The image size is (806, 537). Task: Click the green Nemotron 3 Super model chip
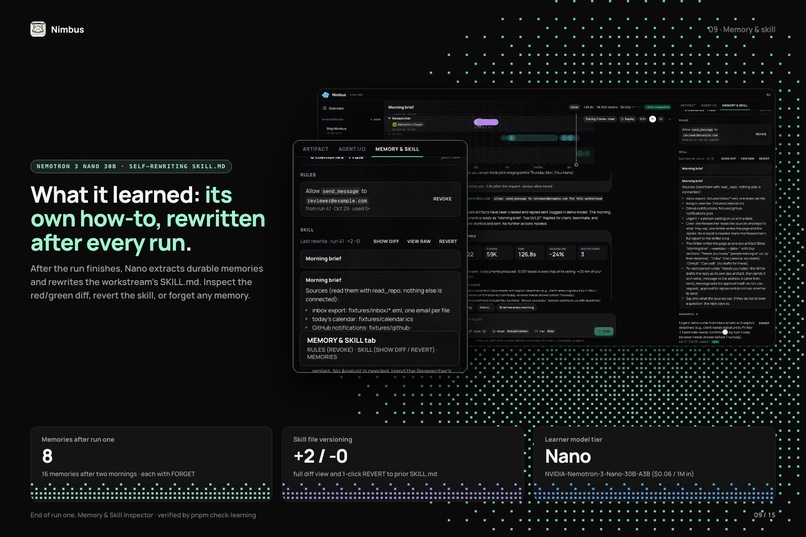[x=408, y=124]
